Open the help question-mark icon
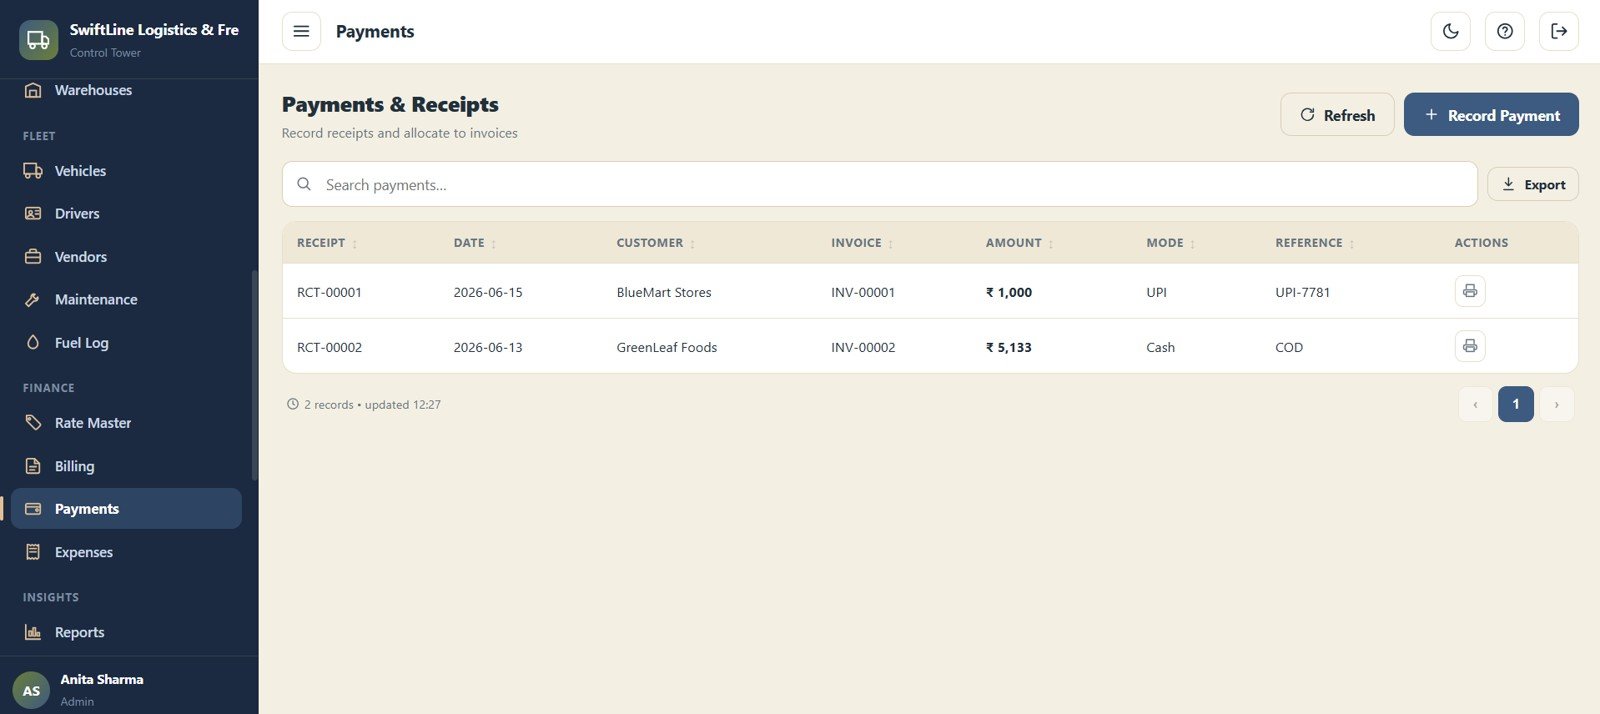 tap(1505, 31)
